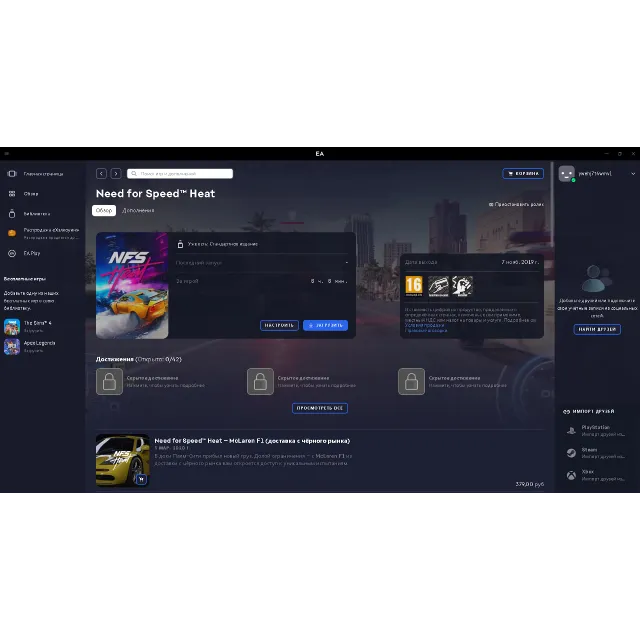
Task: Click the cart badge on the McLaren F1 thumbnail
Action: tap(141, 479)
